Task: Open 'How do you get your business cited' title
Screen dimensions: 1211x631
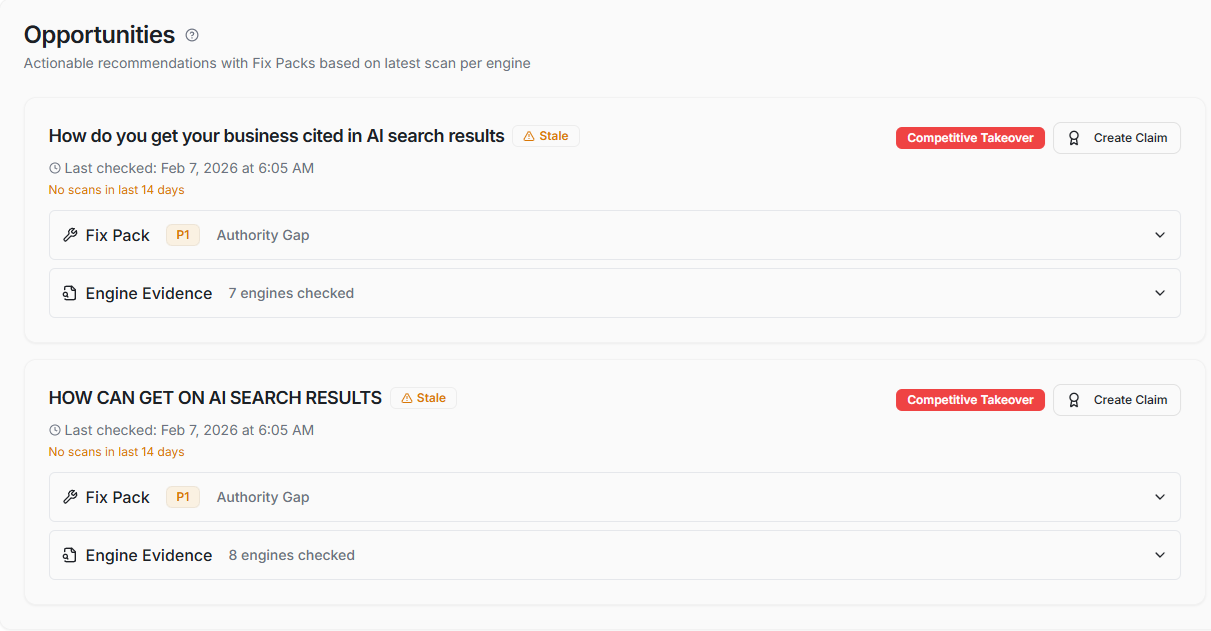Action: click(x=276, y=136)
